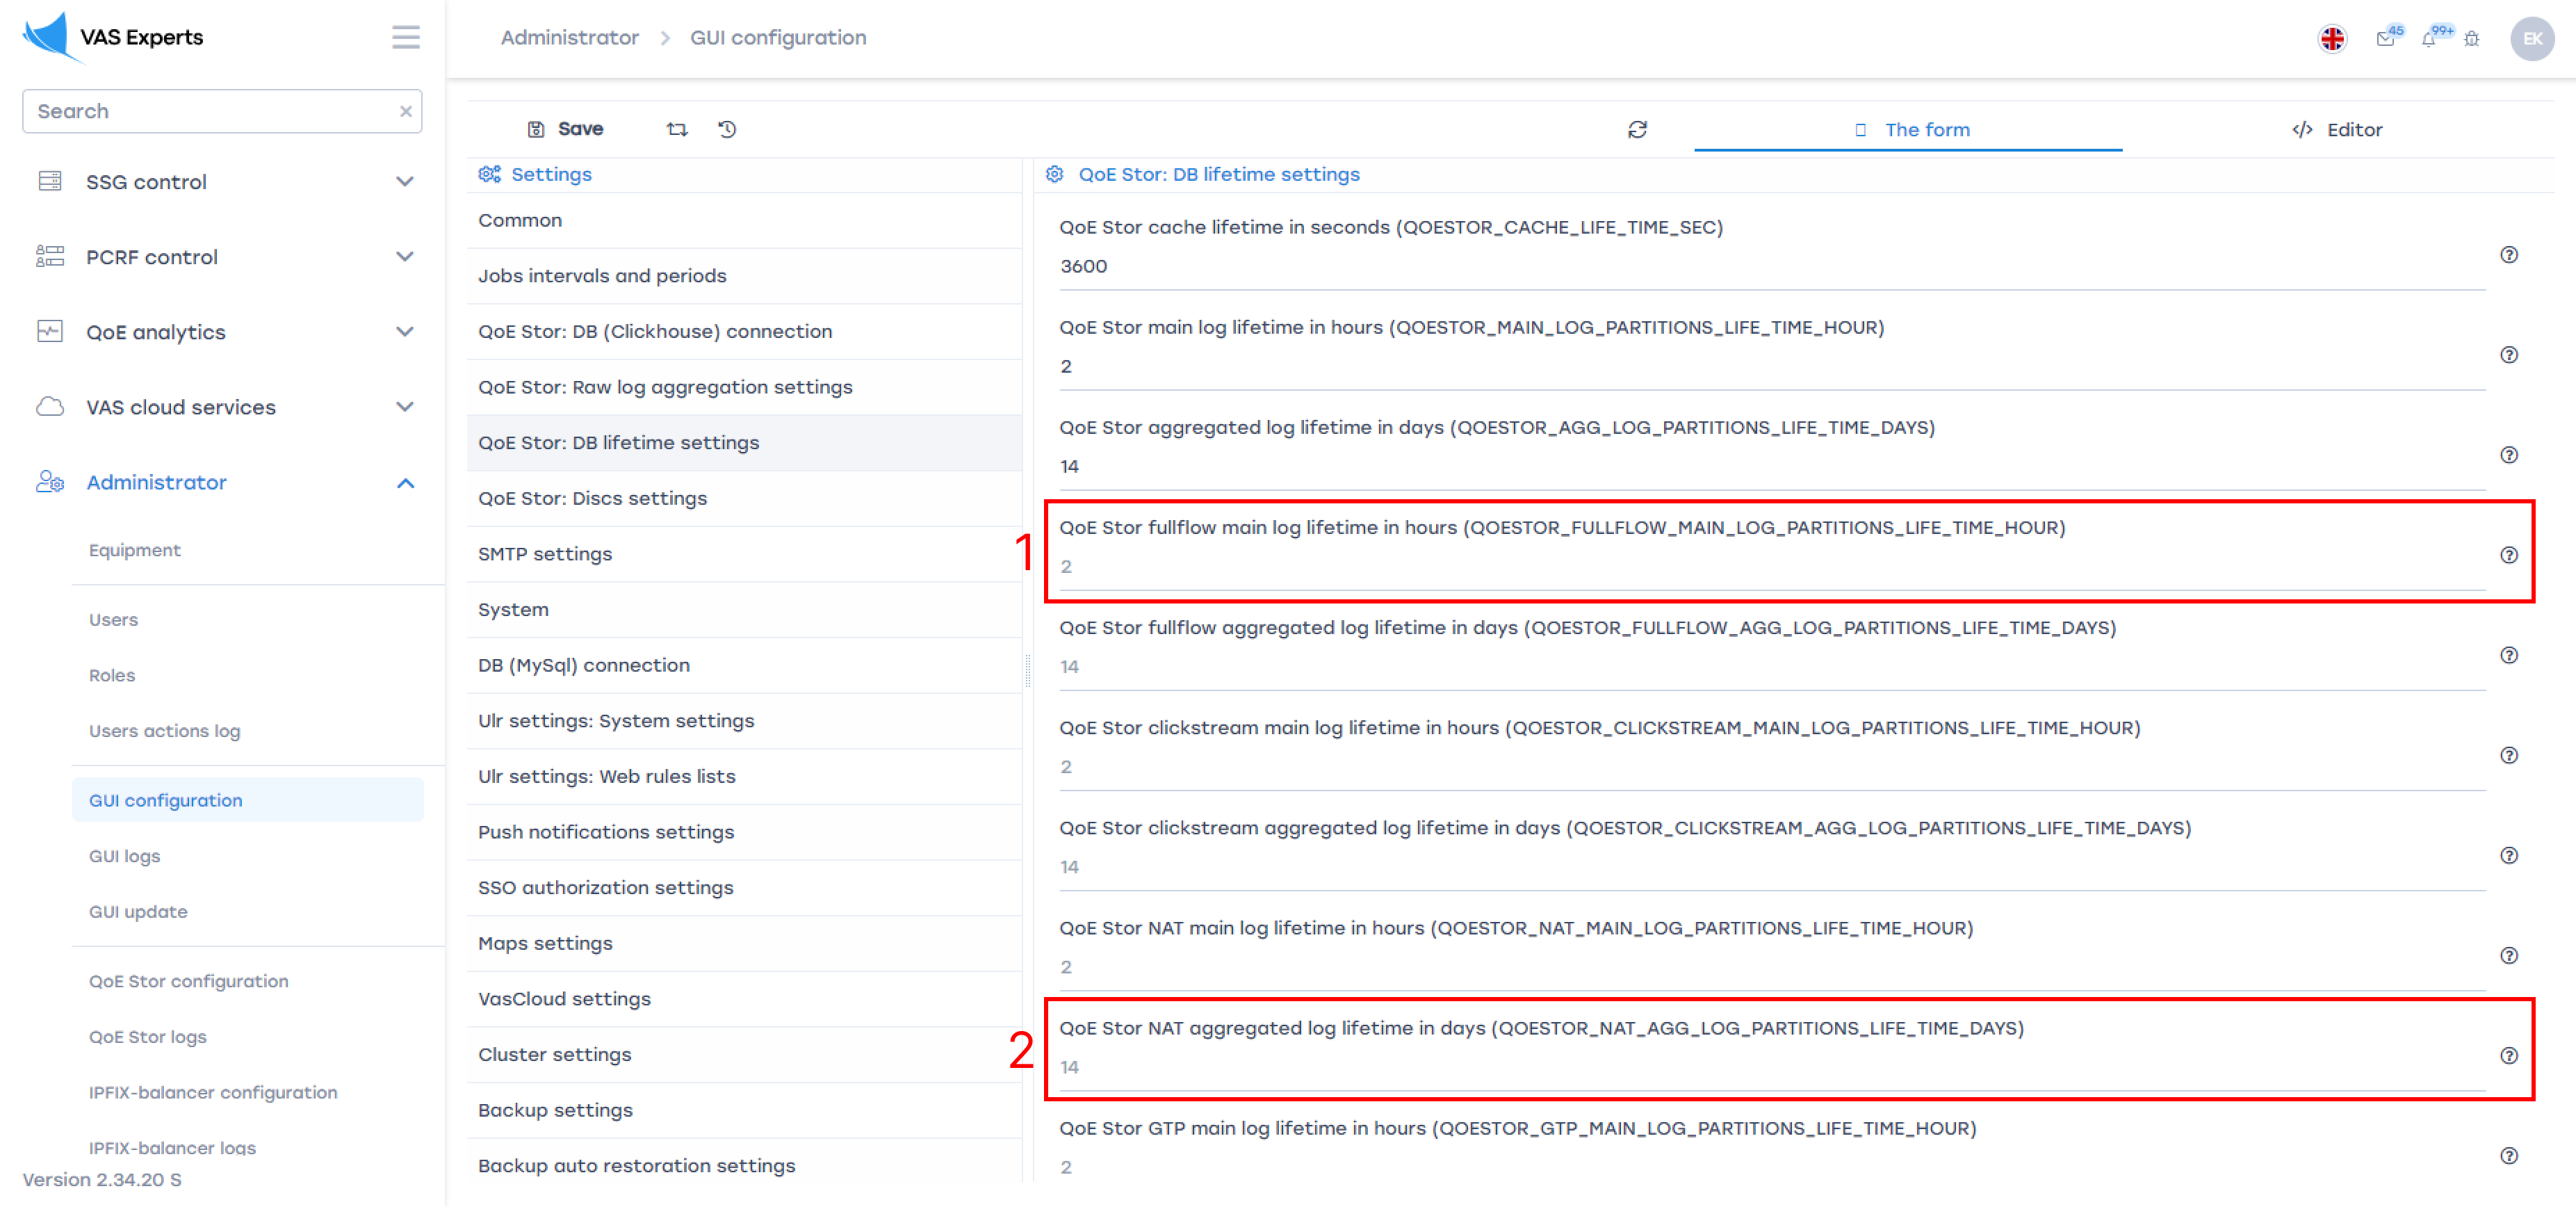Select QoE Stor: Discs settings

pyautogui.click(x=592, y=498)
